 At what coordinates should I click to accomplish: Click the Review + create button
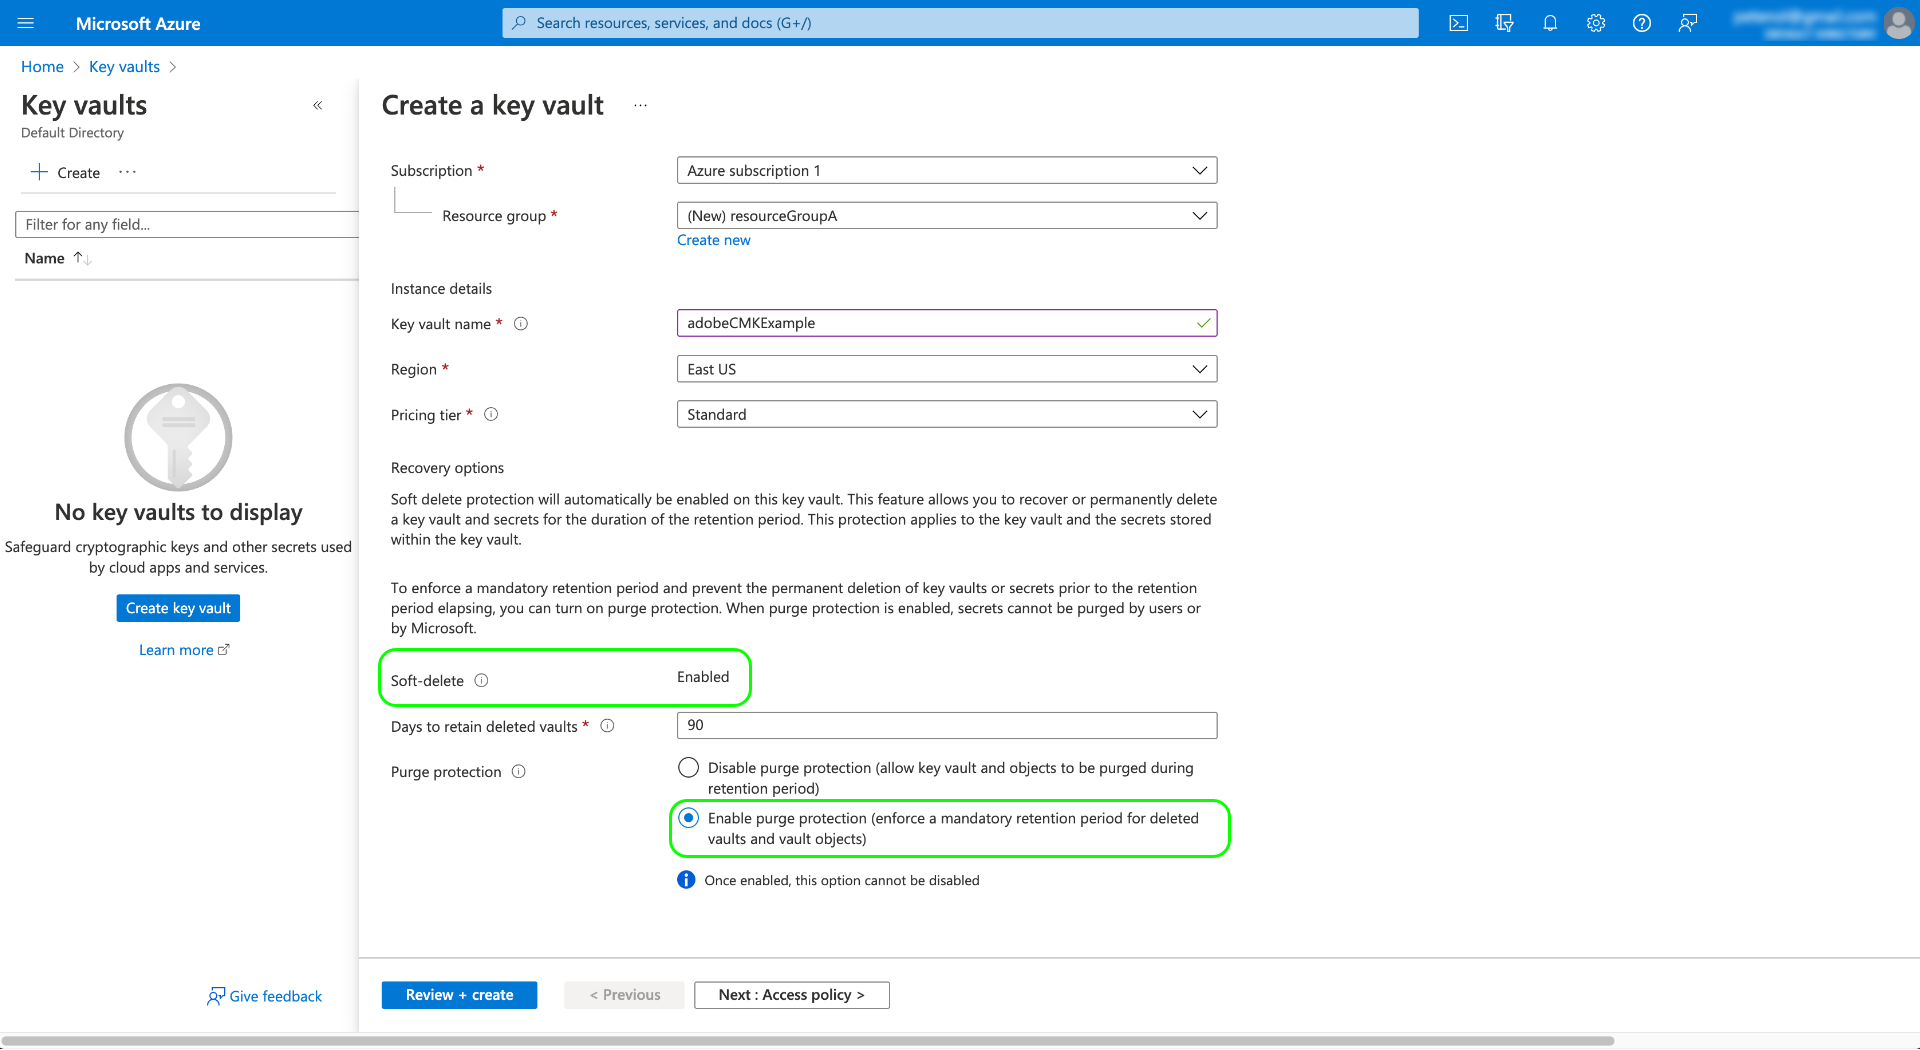pos(459,994)
